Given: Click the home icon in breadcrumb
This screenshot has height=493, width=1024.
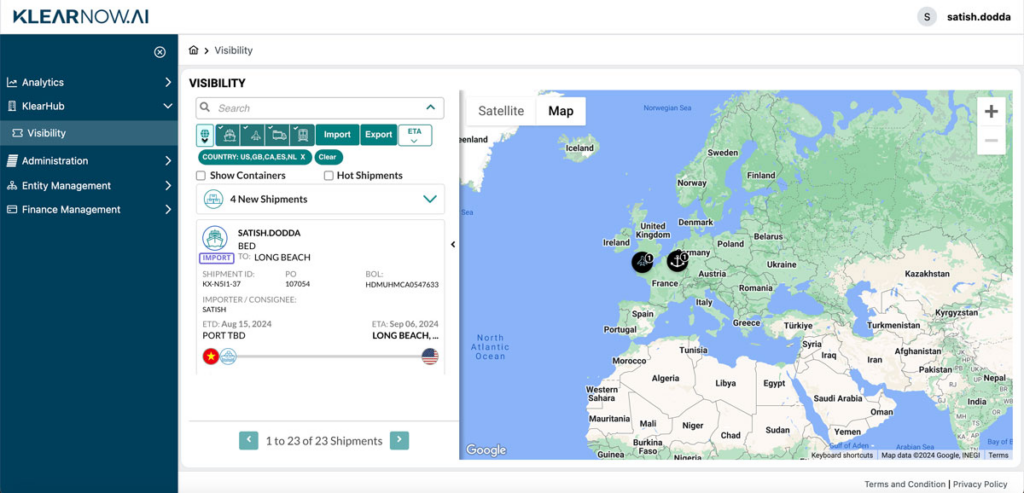Looking at the screenshot, I should 193,50.
